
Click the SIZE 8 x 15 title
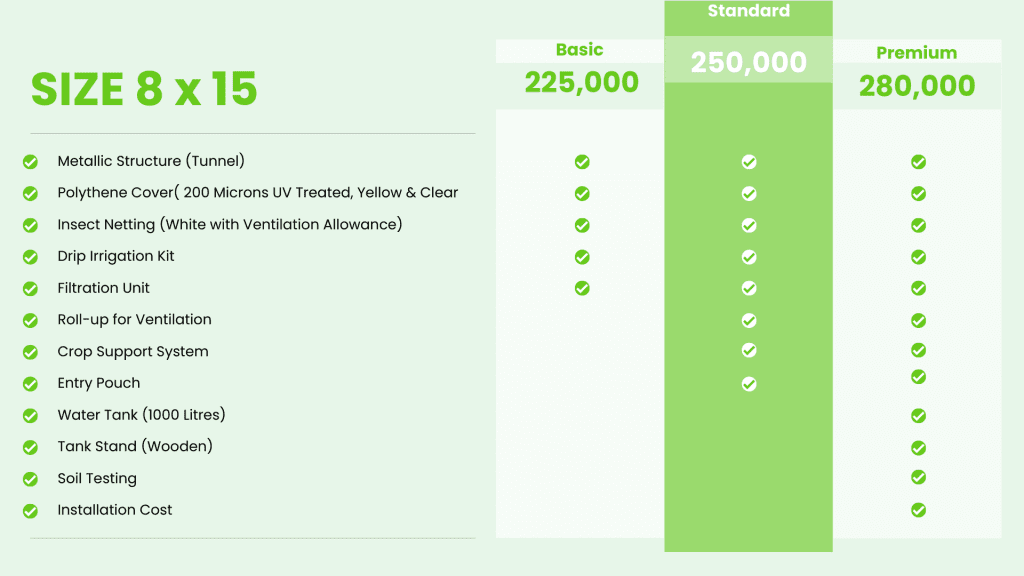[144, 89]
